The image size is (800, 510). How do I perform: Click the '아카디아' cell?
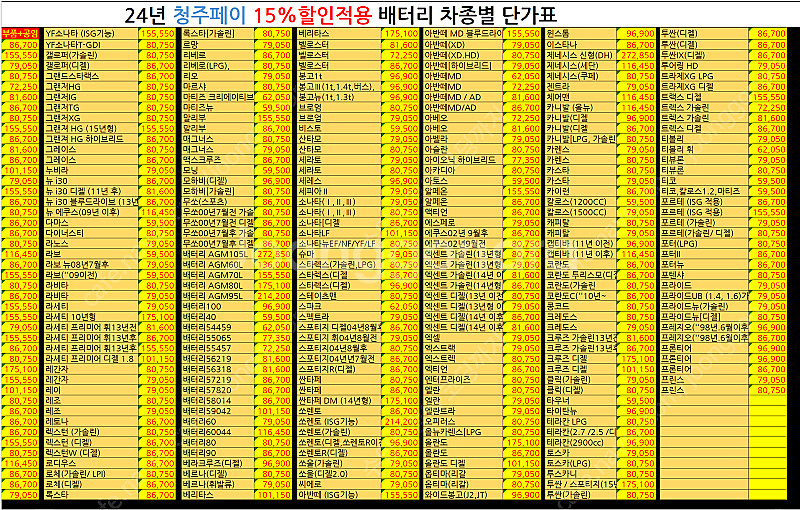(463, 170)
